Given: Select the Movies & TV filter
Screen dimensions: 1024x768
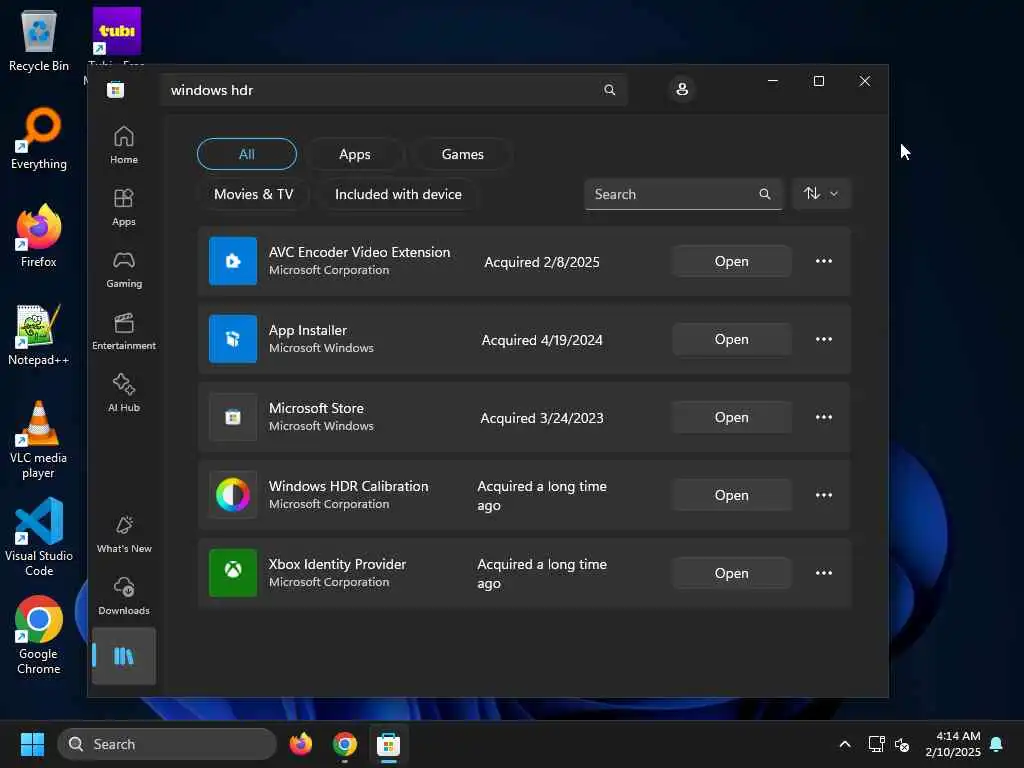Looking at the screenshot, I should point(253,194).
